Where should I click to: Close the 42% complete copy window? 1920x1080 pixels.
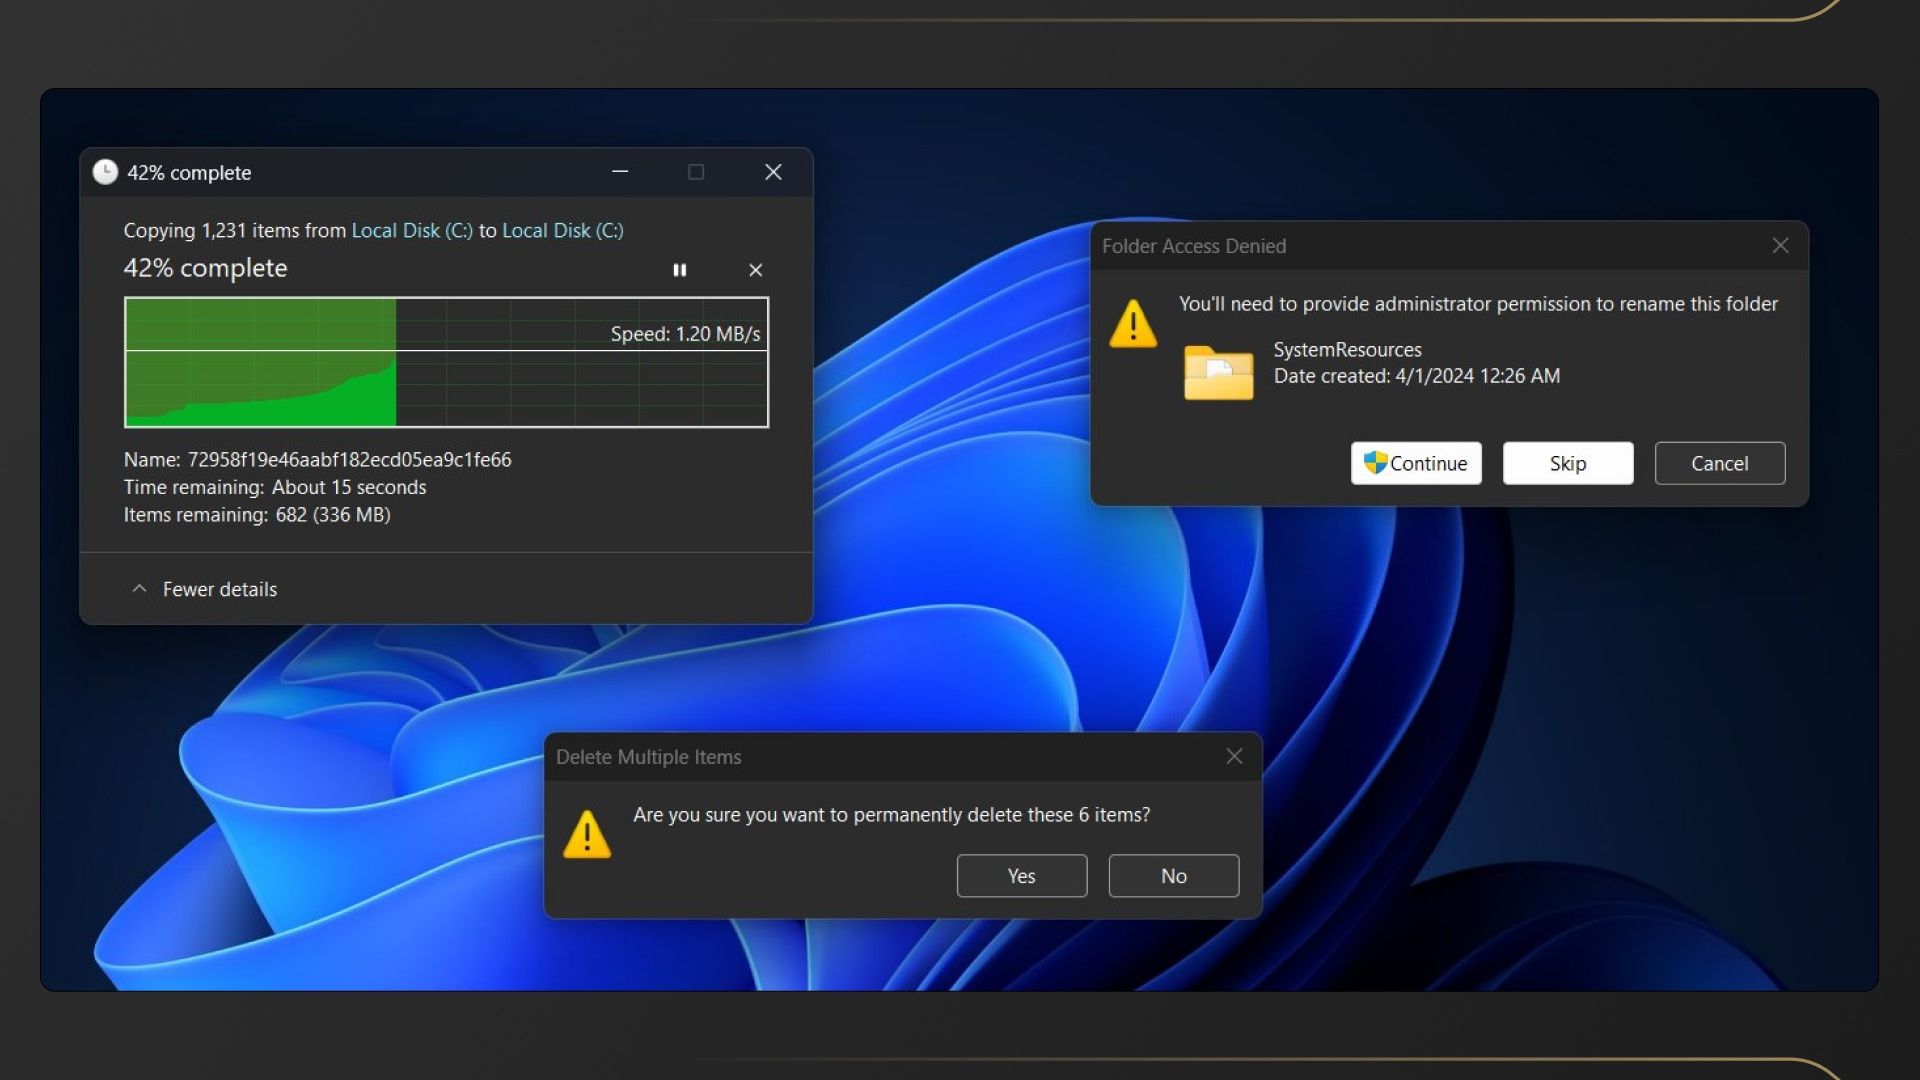click(x=773, y=172)
